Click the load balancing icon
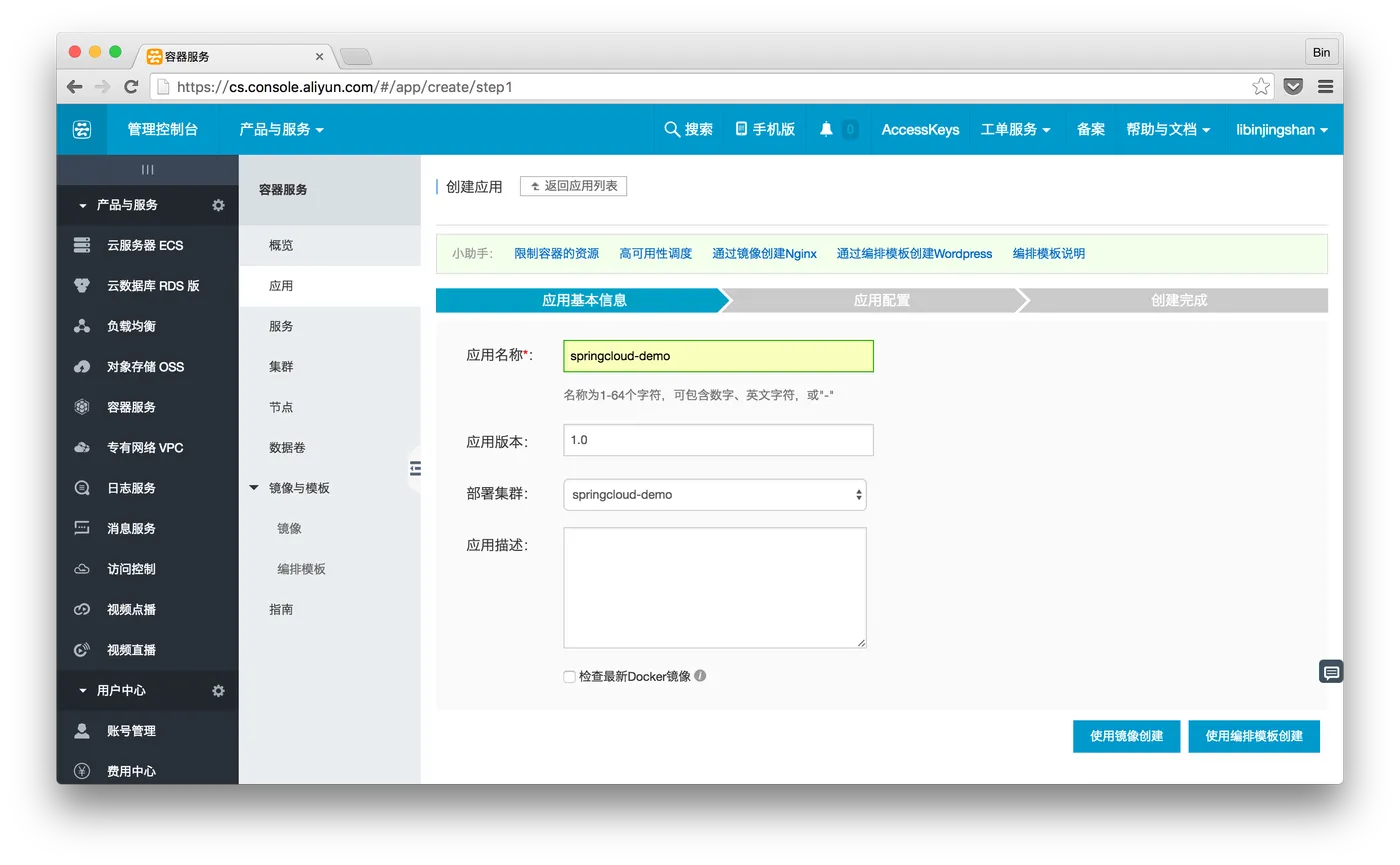This screenshot has width=1400, height=865. 82,326
